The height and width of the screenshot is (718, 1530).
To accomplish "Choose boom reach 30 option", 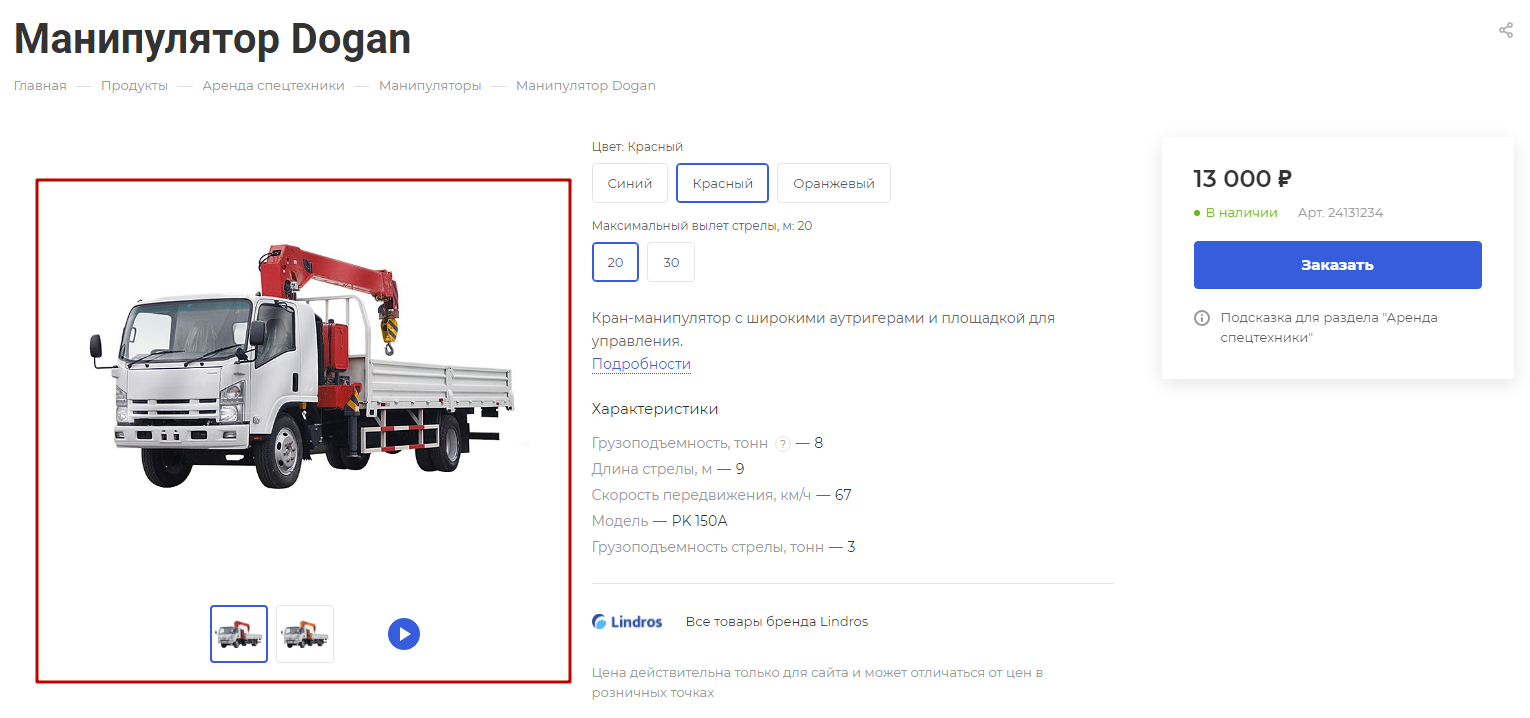I will tap(671, 262).
